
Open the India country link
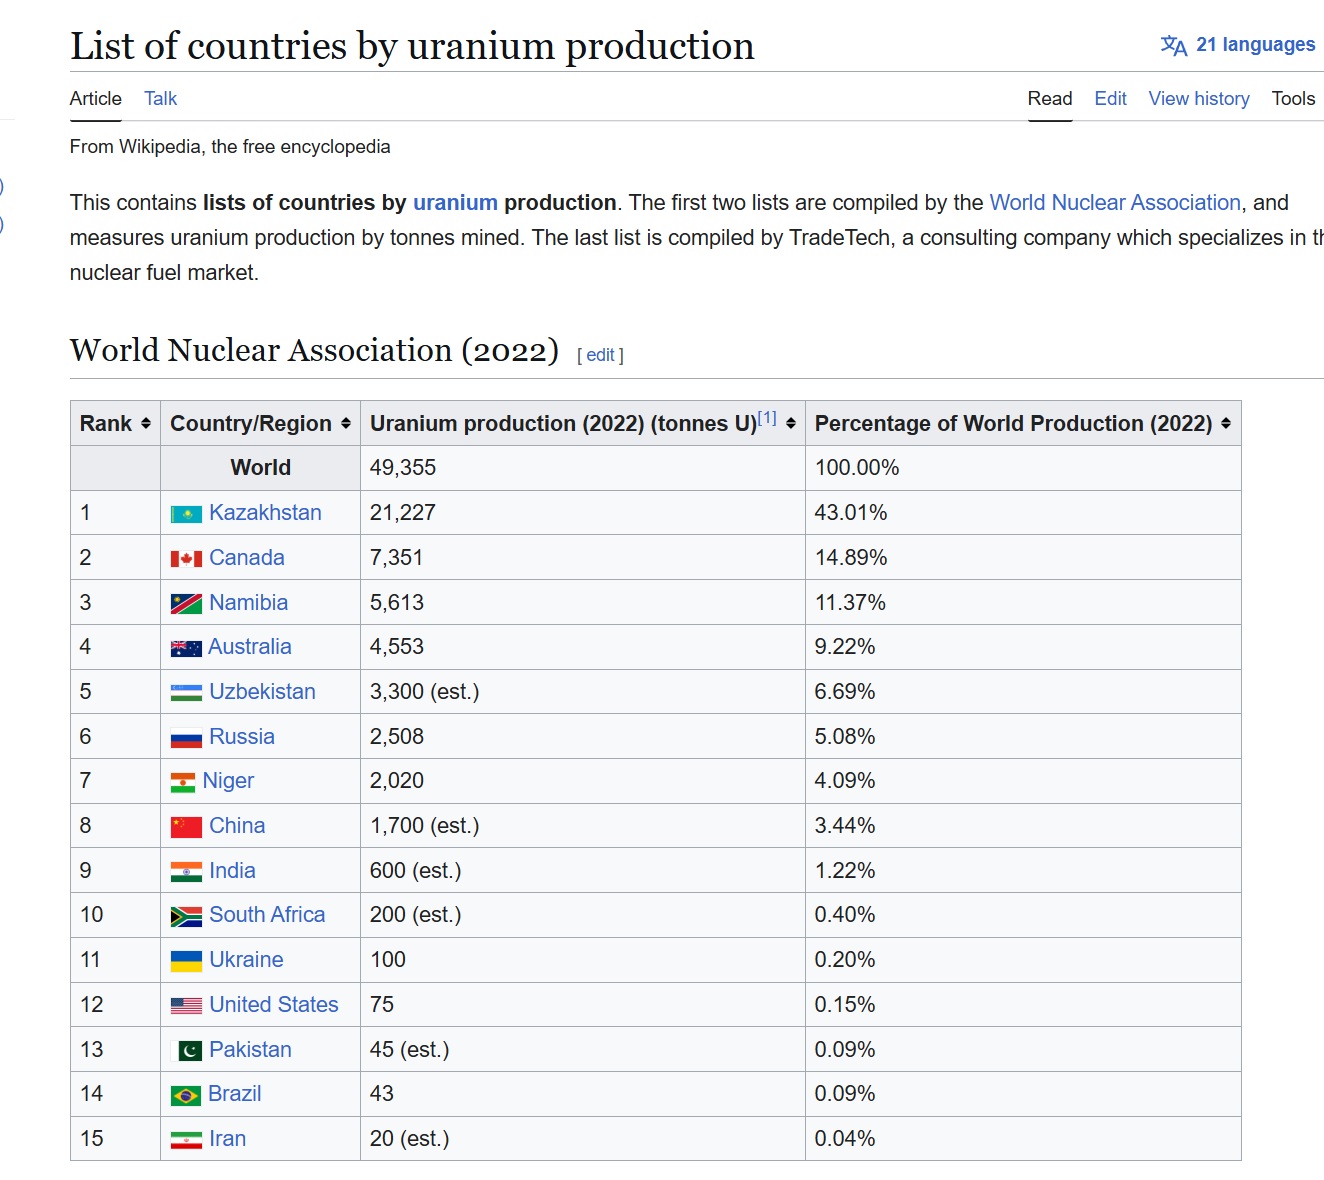(232, 871)
